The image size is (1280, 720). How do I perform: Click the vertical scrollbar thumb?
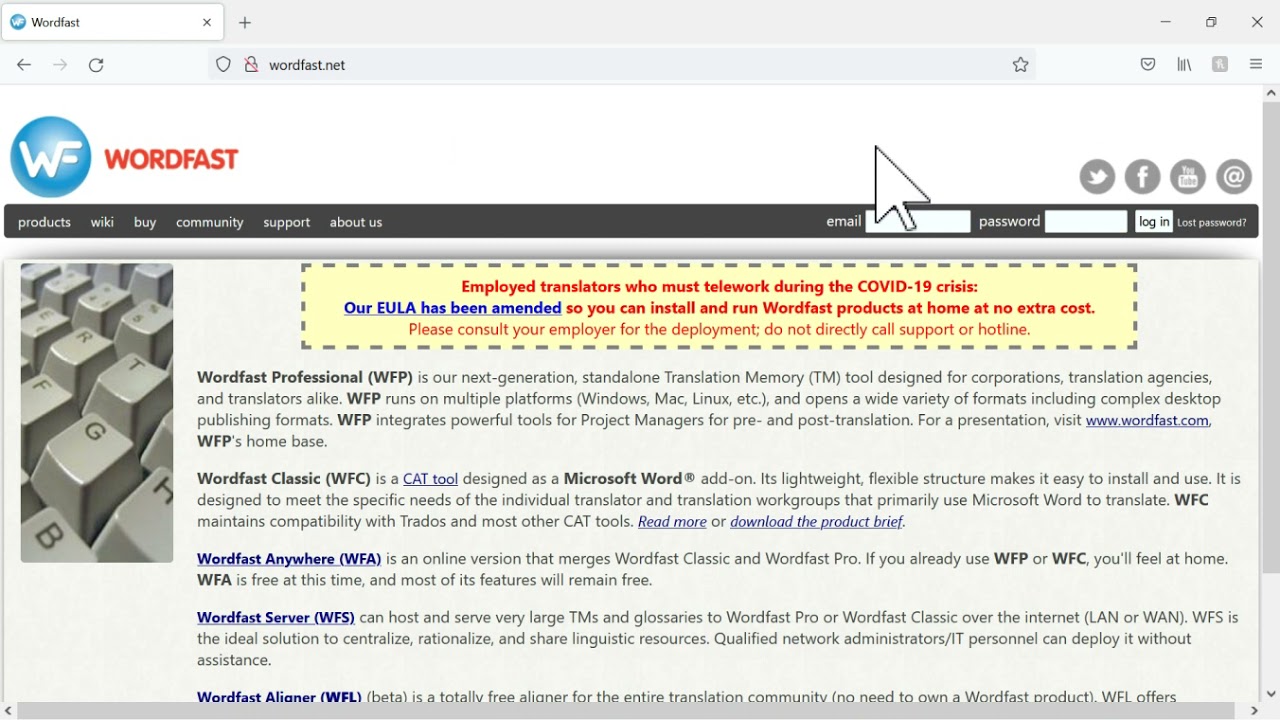coord(1271,338)
